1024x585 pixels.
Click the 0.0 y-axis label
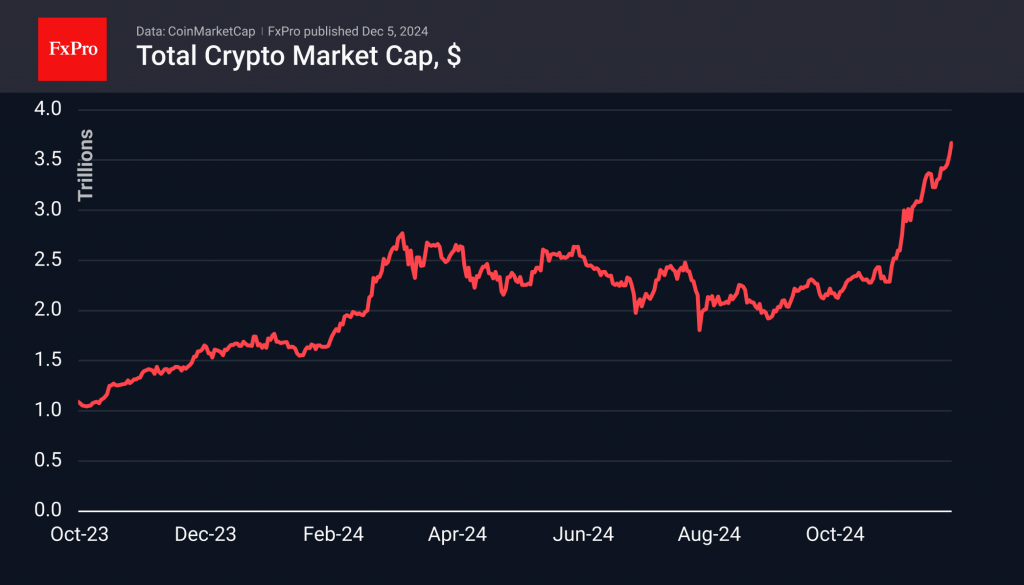(49, 511)
